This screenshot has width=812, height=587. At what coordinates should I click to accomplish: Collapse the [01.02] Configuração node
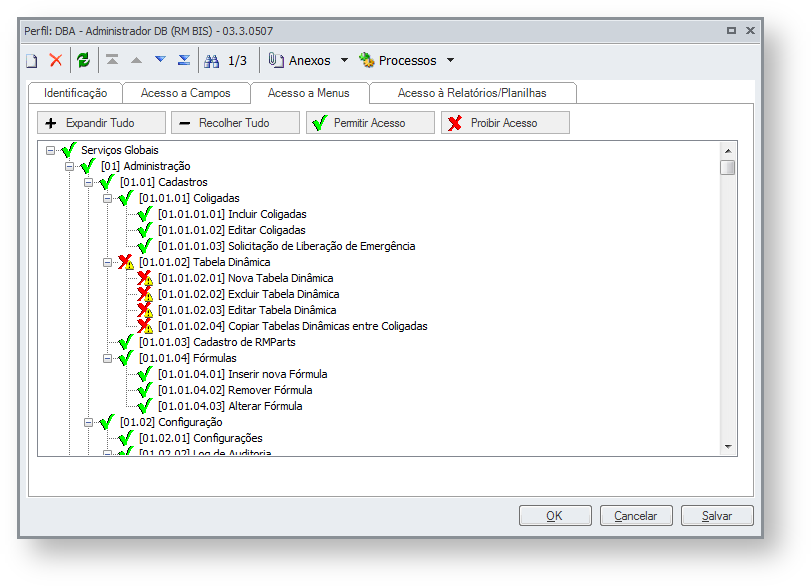[x=89, y=423]
